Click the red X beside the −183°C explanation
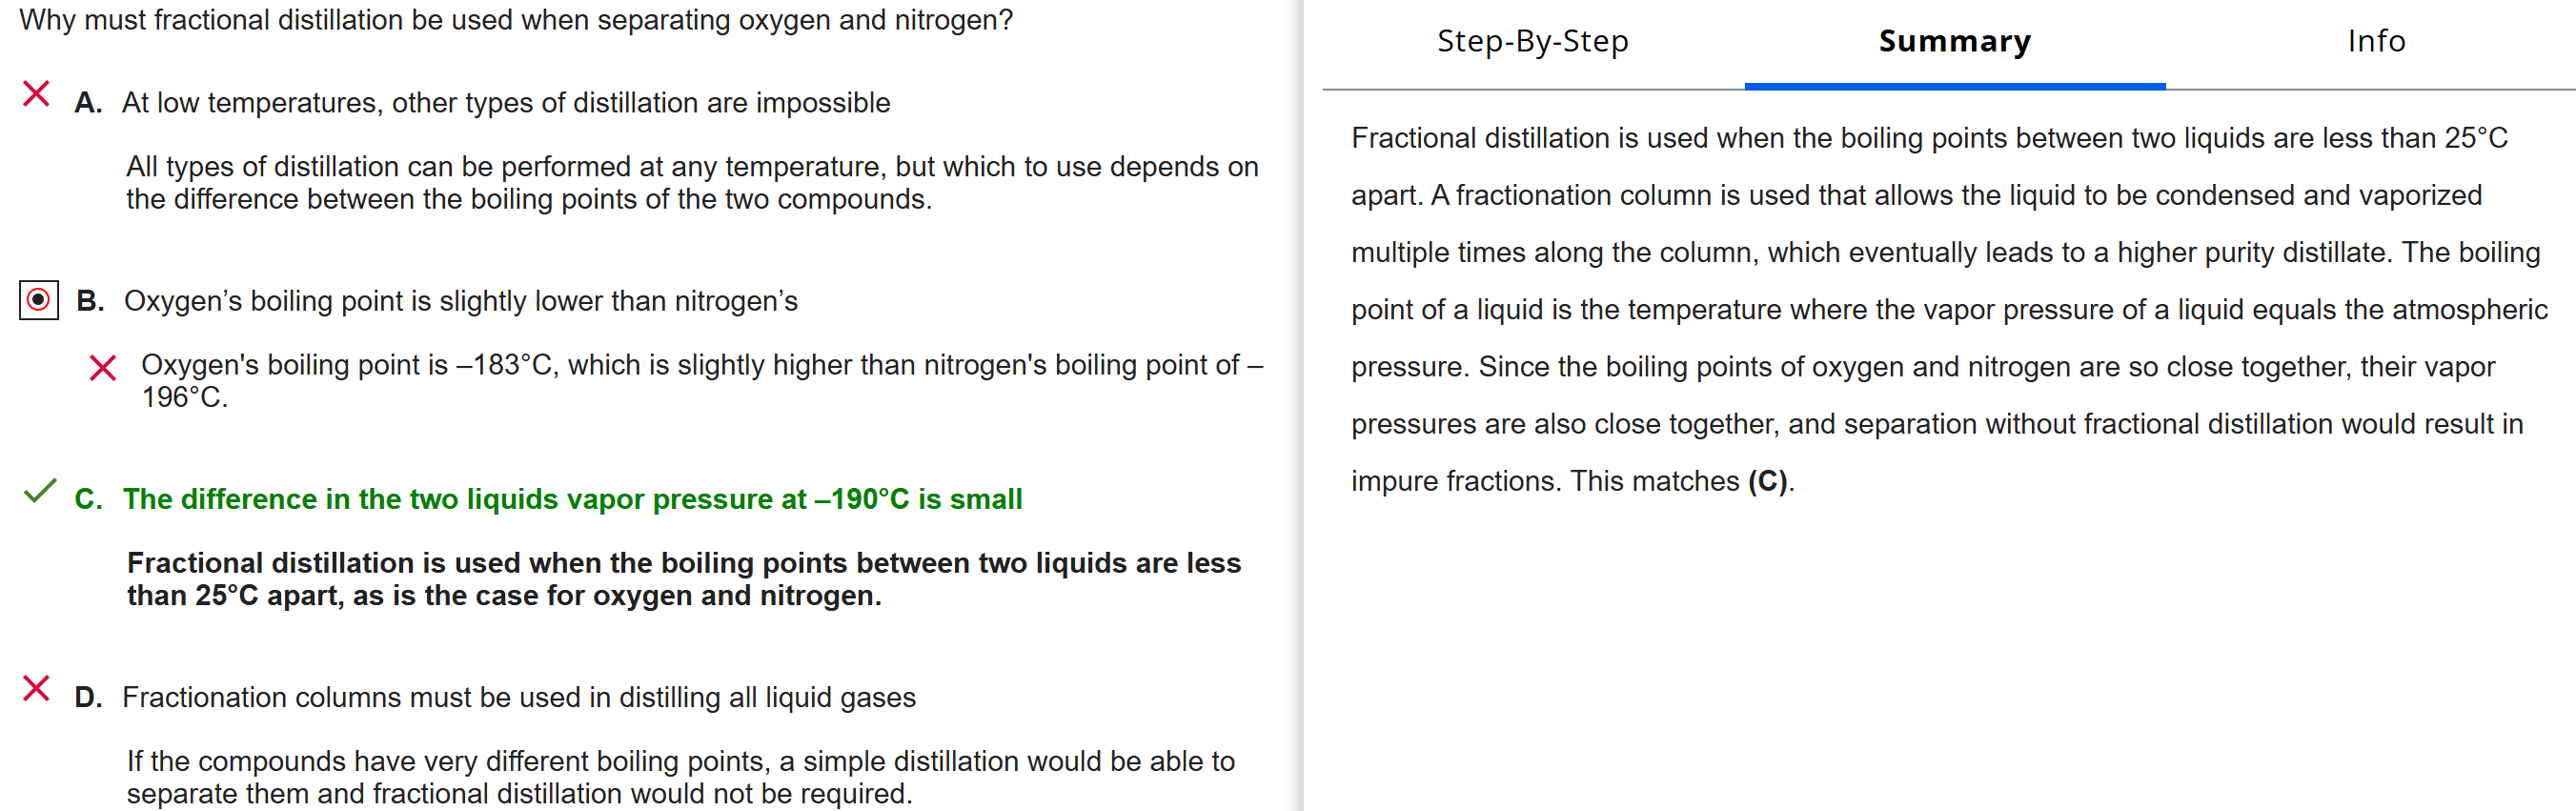2576x811 pixels. tap(102, 368)
